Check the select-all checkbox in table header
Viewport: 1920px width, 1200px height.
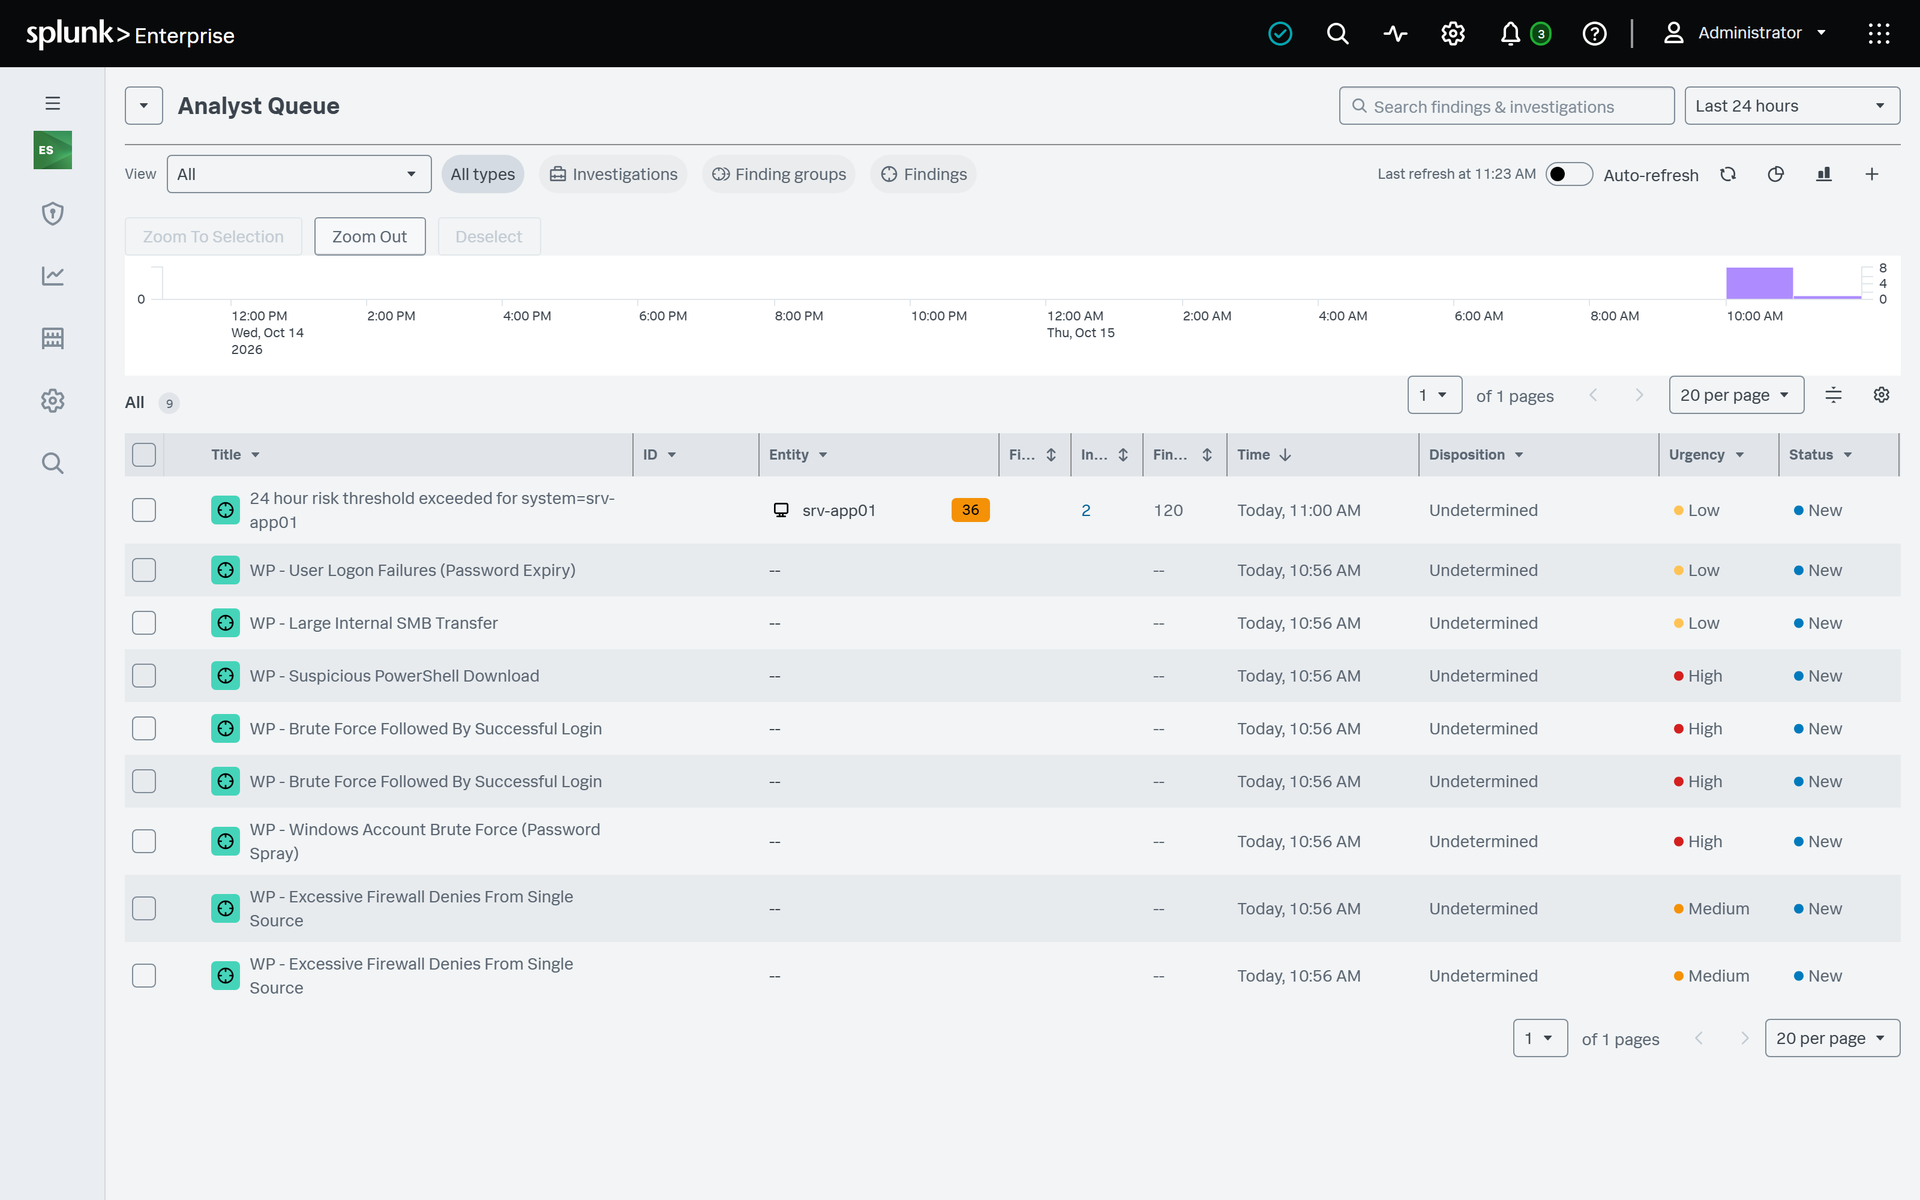point(144,455)
